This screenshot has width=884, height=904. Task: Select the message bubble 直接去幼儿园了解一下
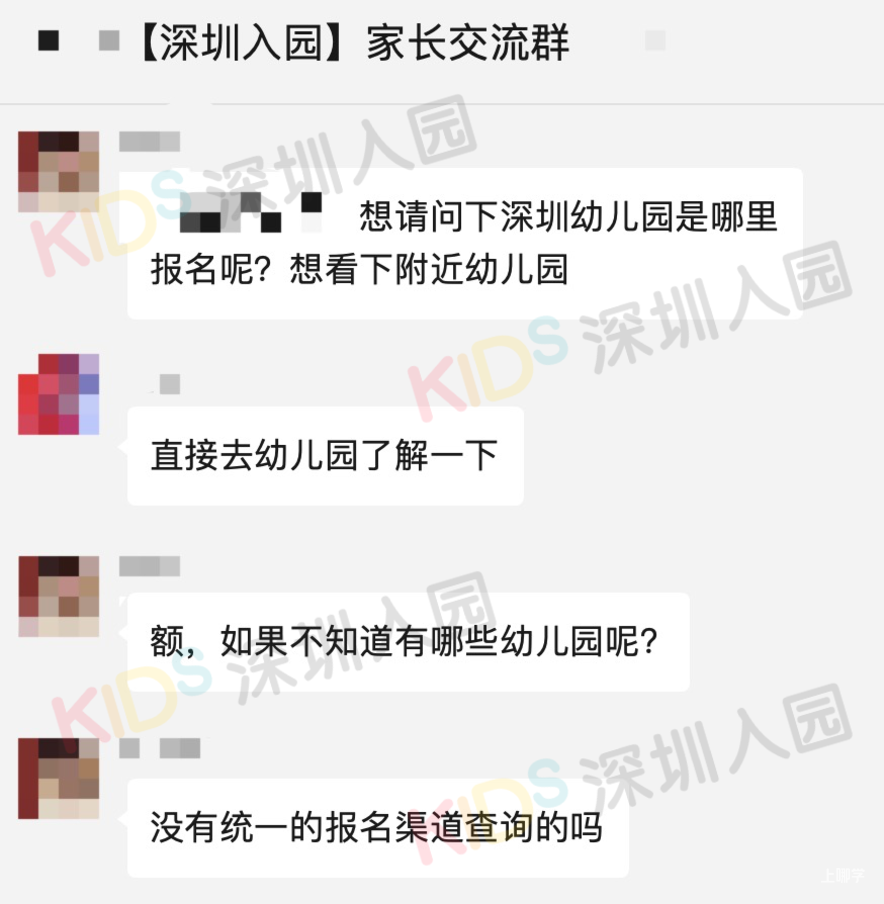point(325,455)
